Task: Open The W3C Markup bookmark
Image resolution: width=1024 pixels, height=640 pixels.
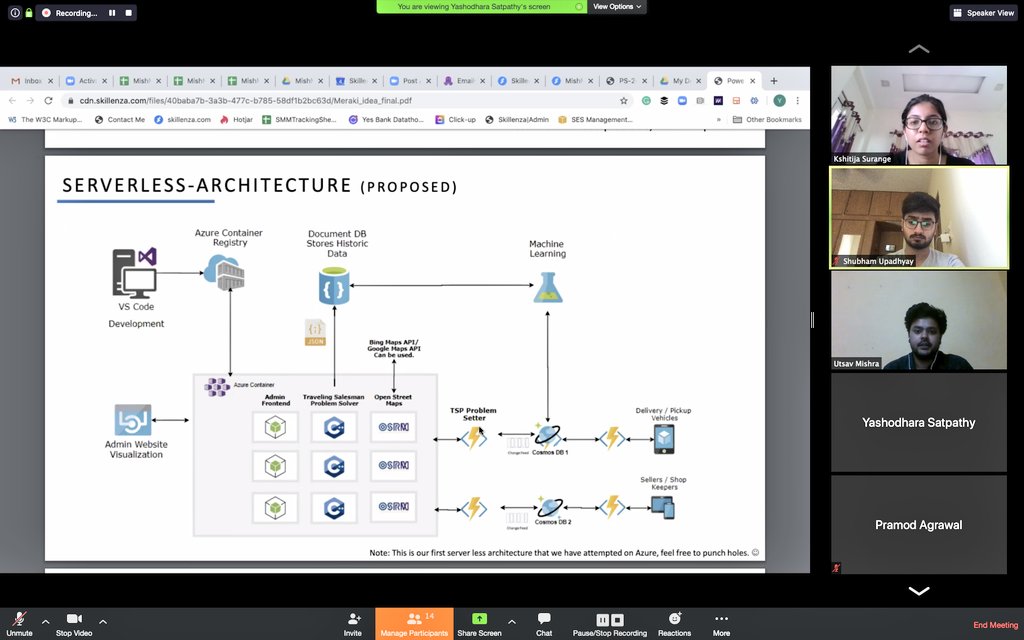Action: point(45,120)
